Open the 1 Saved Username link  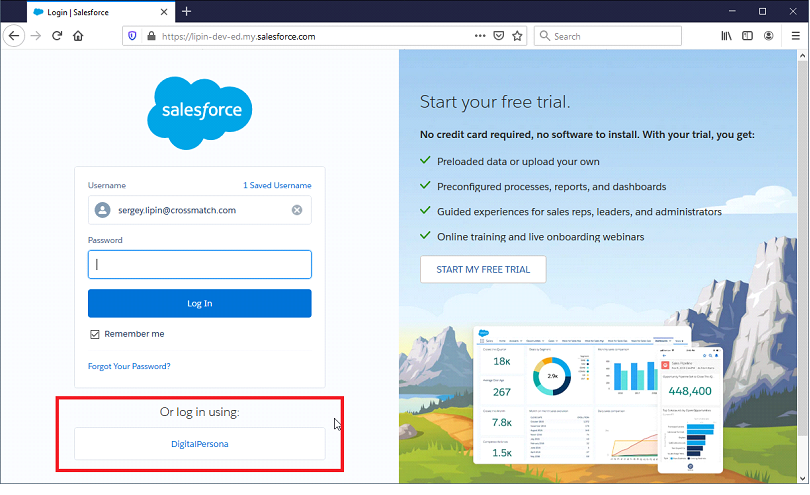(277, 185)
